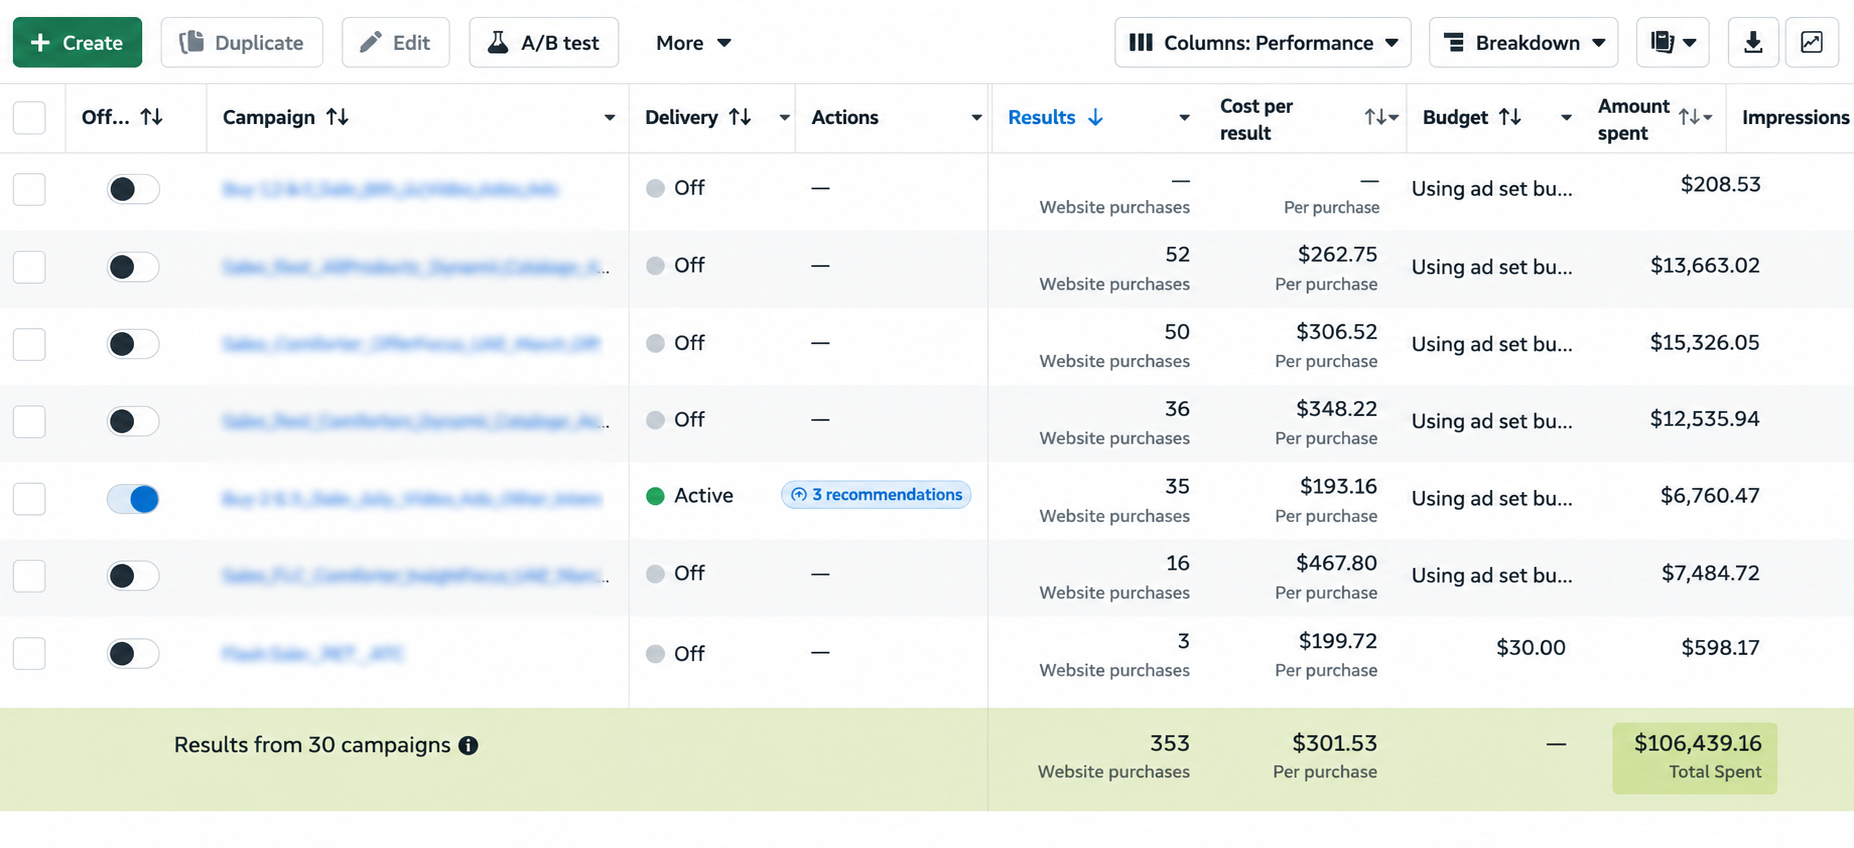Click the download export icon
The height and width of the screenshot is (848, 1854).
point(1753,42)
